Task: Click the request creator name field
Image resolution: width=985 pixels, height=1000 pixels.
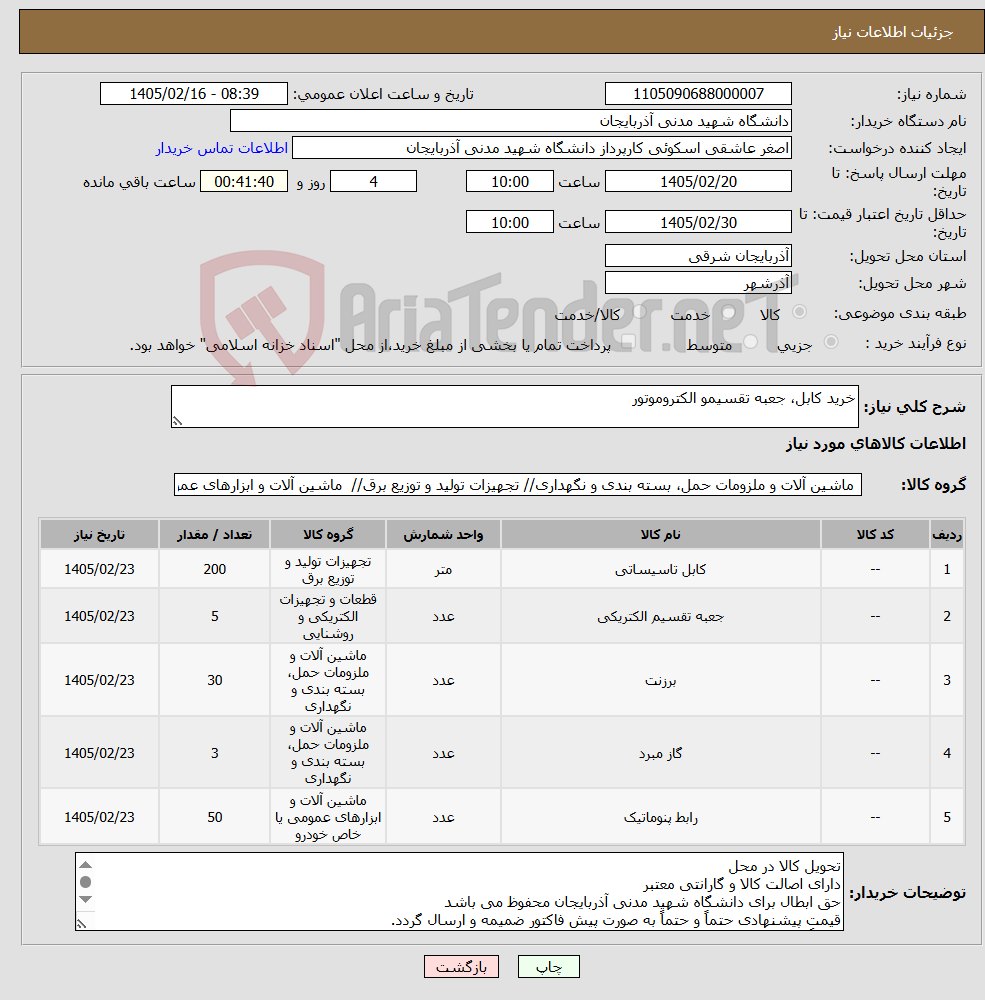Action: 542,148
